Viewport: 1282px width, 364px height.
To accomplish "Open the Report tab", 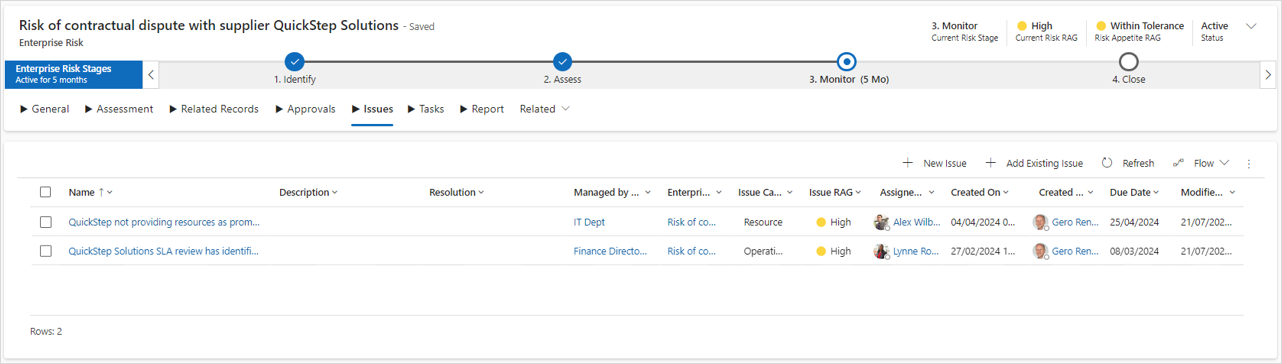I will tap(482, 109).
